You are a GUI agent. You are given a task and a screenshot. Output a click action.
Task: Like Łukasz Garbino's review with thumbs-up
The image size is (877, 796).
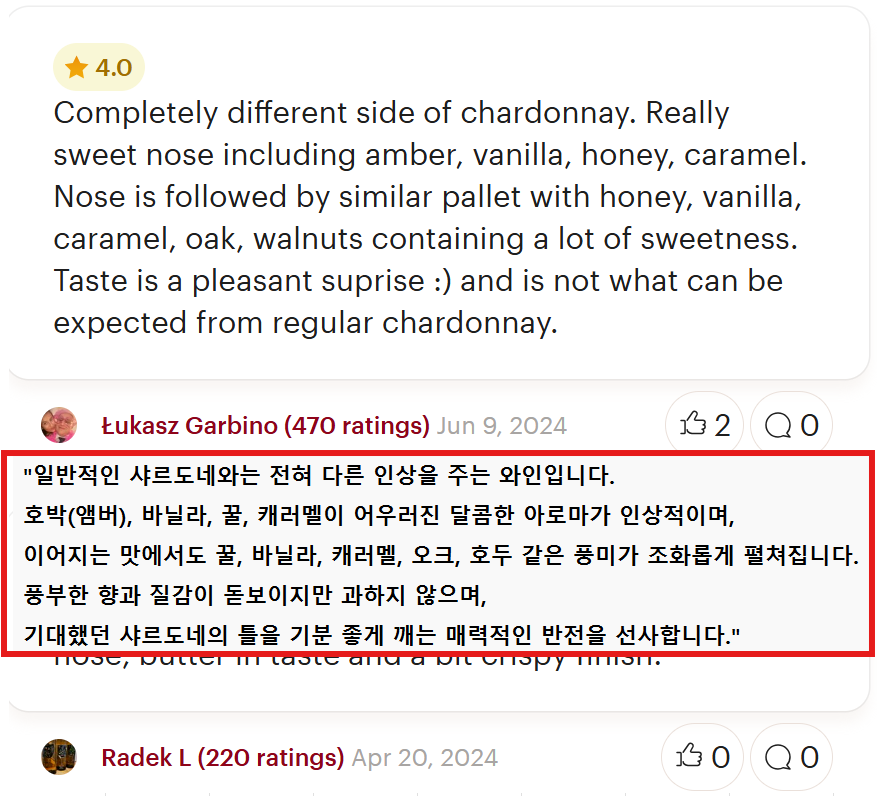point(693,425)
